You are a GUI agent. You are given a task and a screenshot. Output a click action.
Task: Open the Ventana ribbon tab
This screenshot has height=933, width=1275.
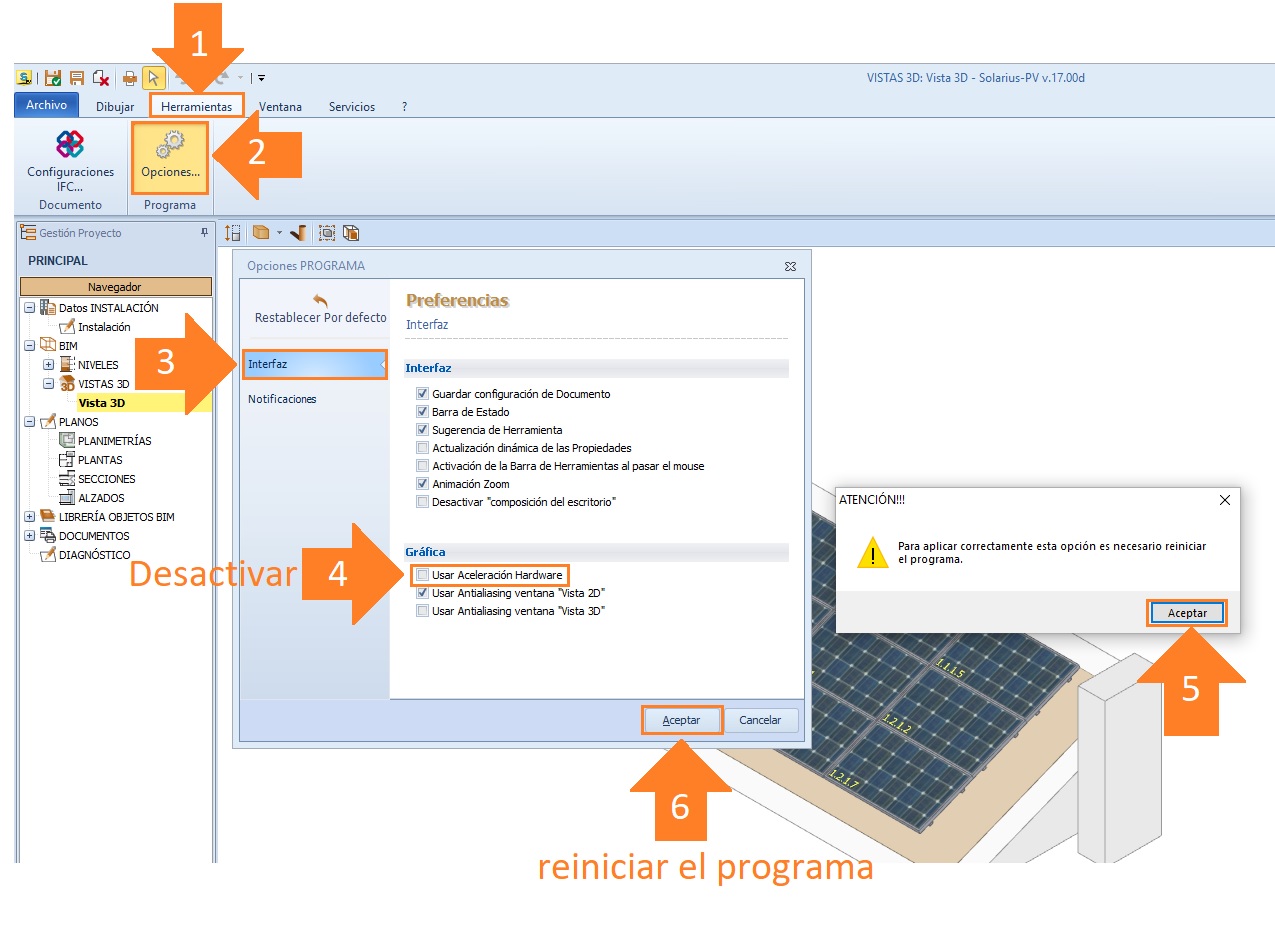click(x=280, y=106)
